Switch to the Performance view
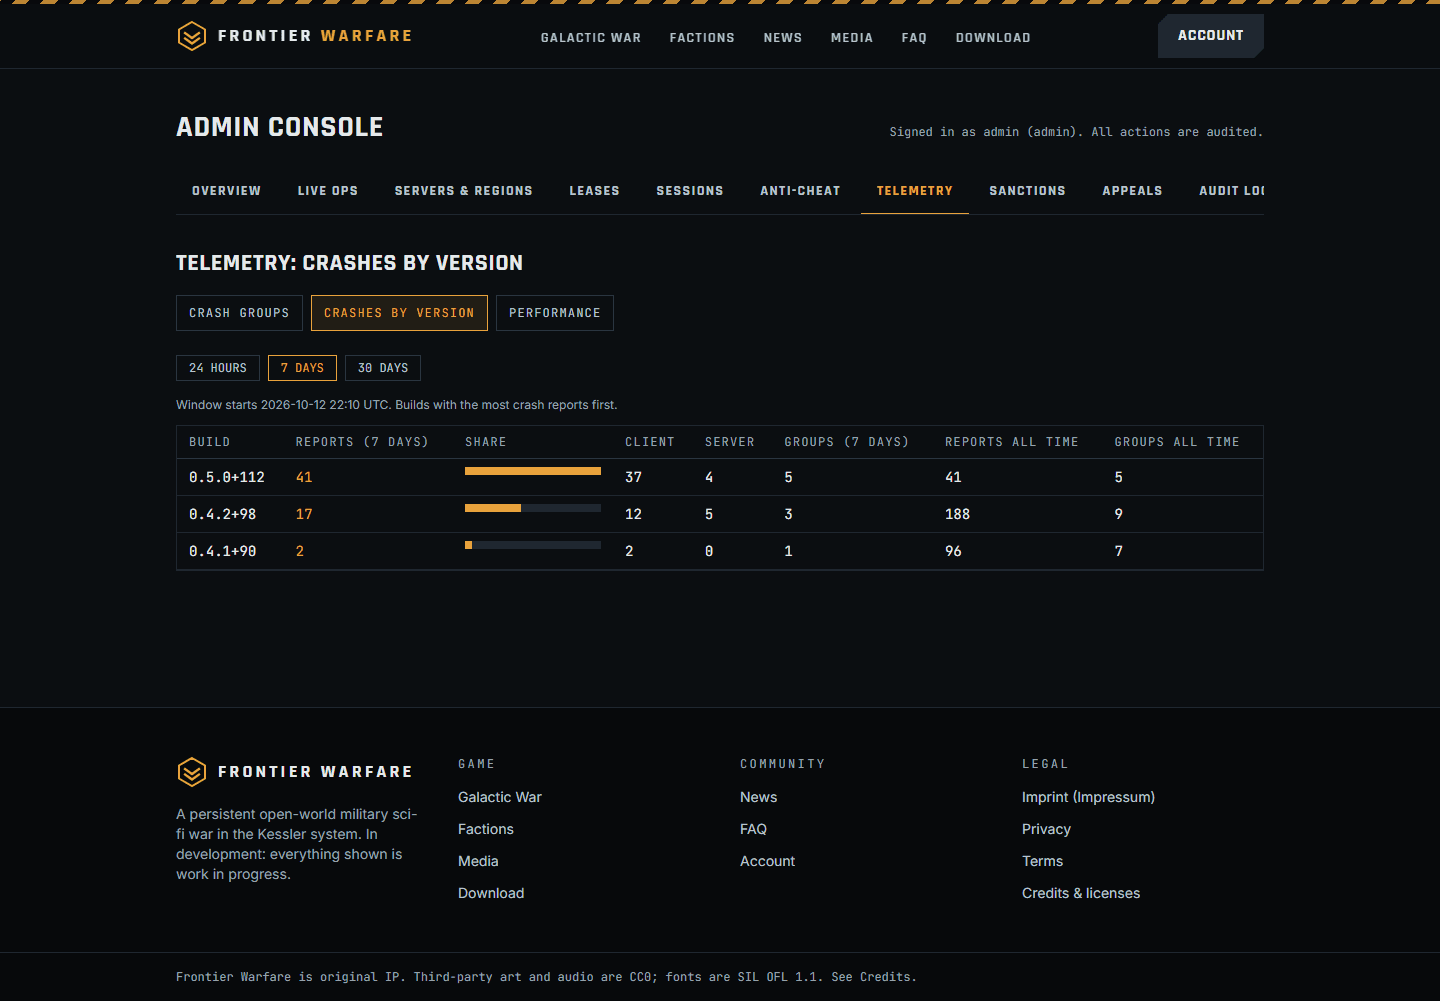 pos(555,313)
